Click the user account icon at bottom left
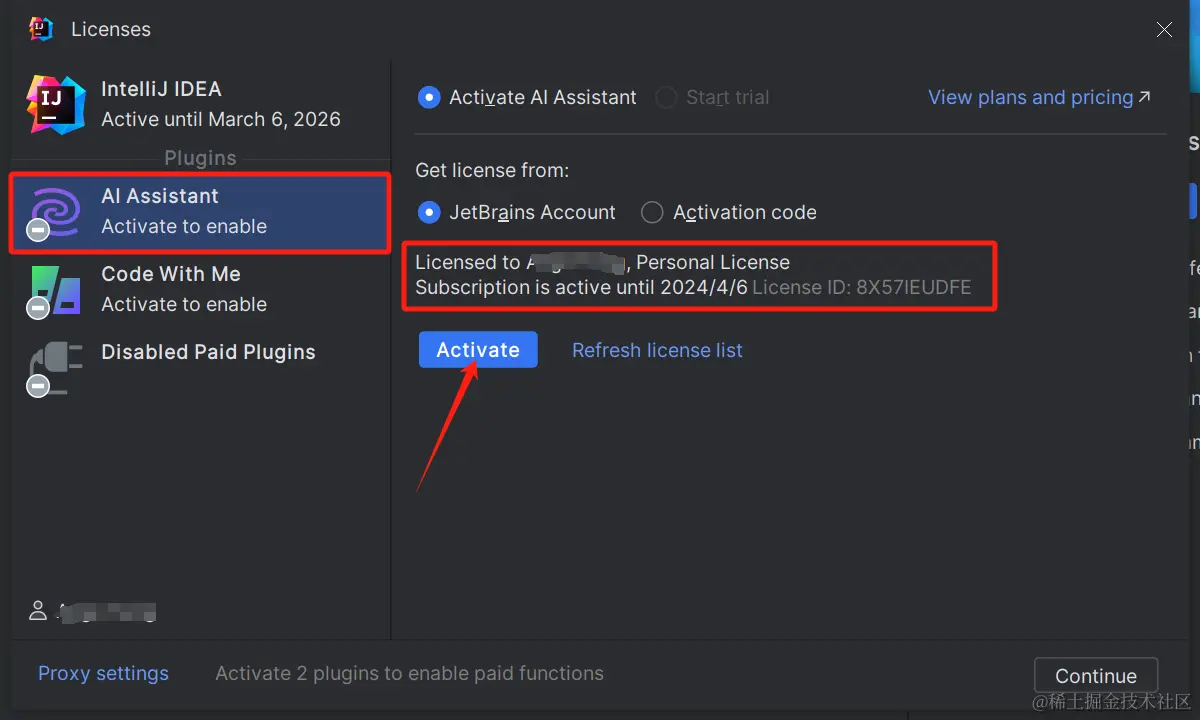 (x=38, y=610)
